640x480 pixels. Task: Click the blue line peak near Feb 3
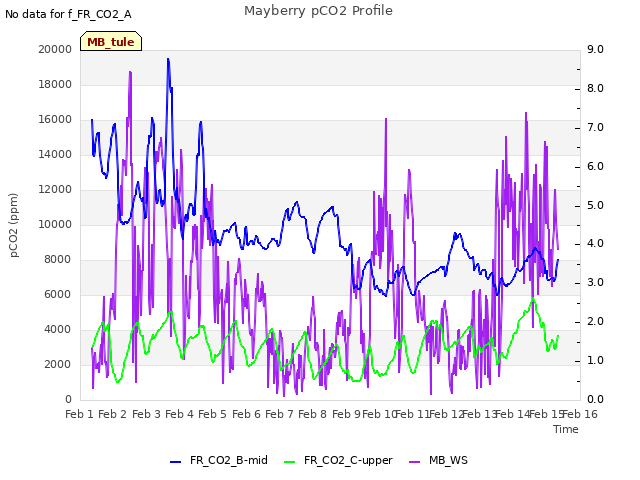click(168, 60)
